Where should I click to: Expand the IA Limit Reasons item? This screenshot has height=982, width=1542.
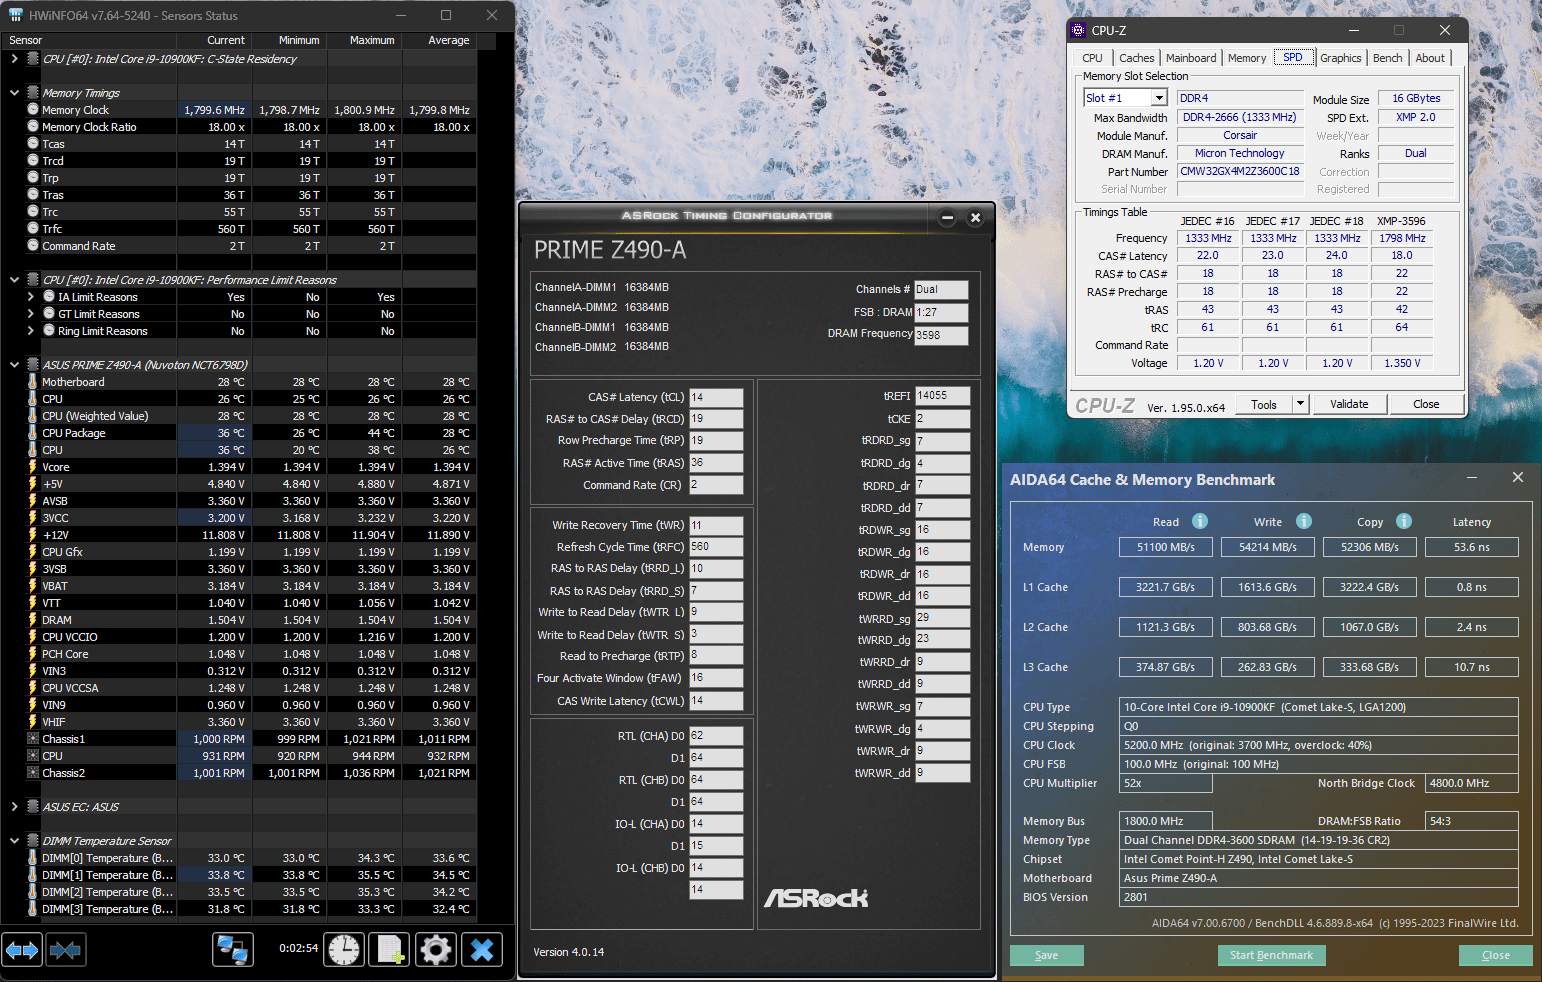pos(30,297)
